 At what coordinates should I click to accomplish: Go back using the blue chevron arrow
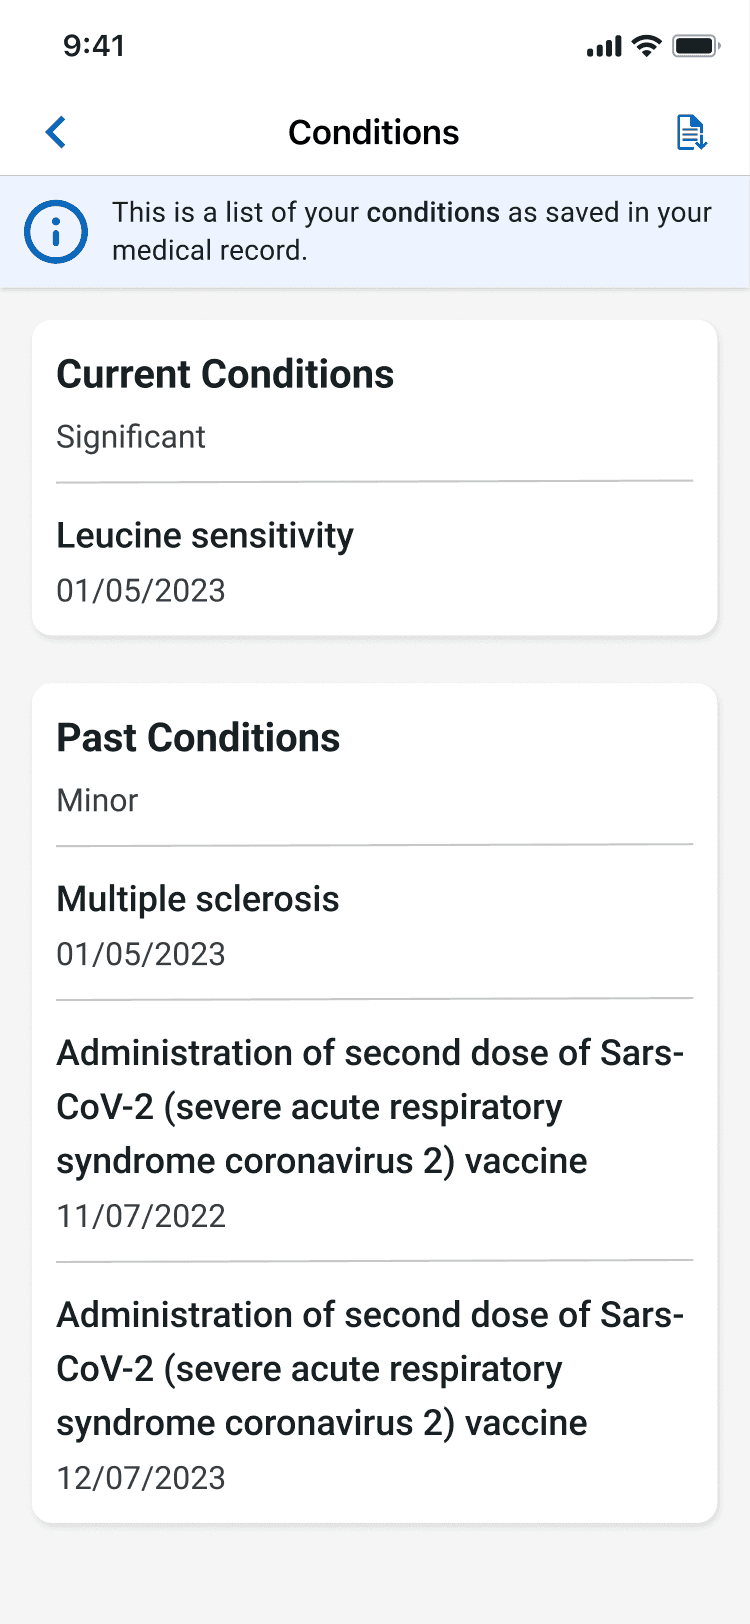pos(56,132)
